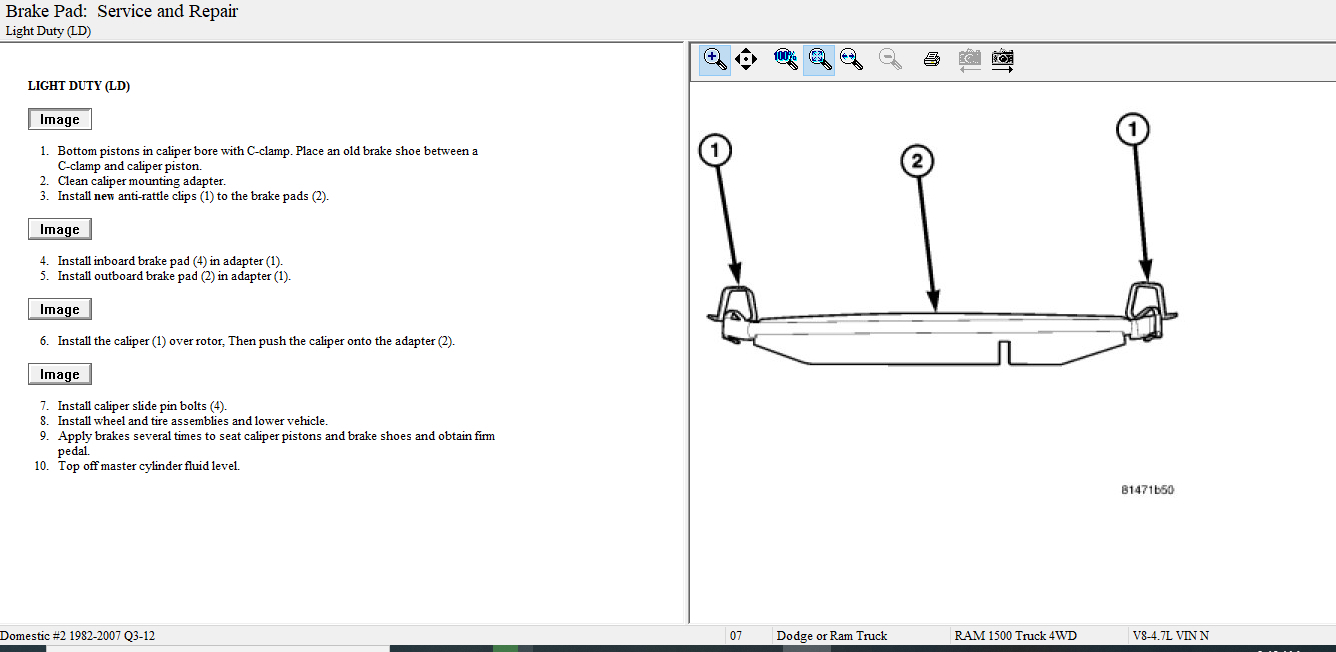This screenshot has width=1336, height=652.
Task: Open Image button above step 6
Action: (x=60, y=309)
